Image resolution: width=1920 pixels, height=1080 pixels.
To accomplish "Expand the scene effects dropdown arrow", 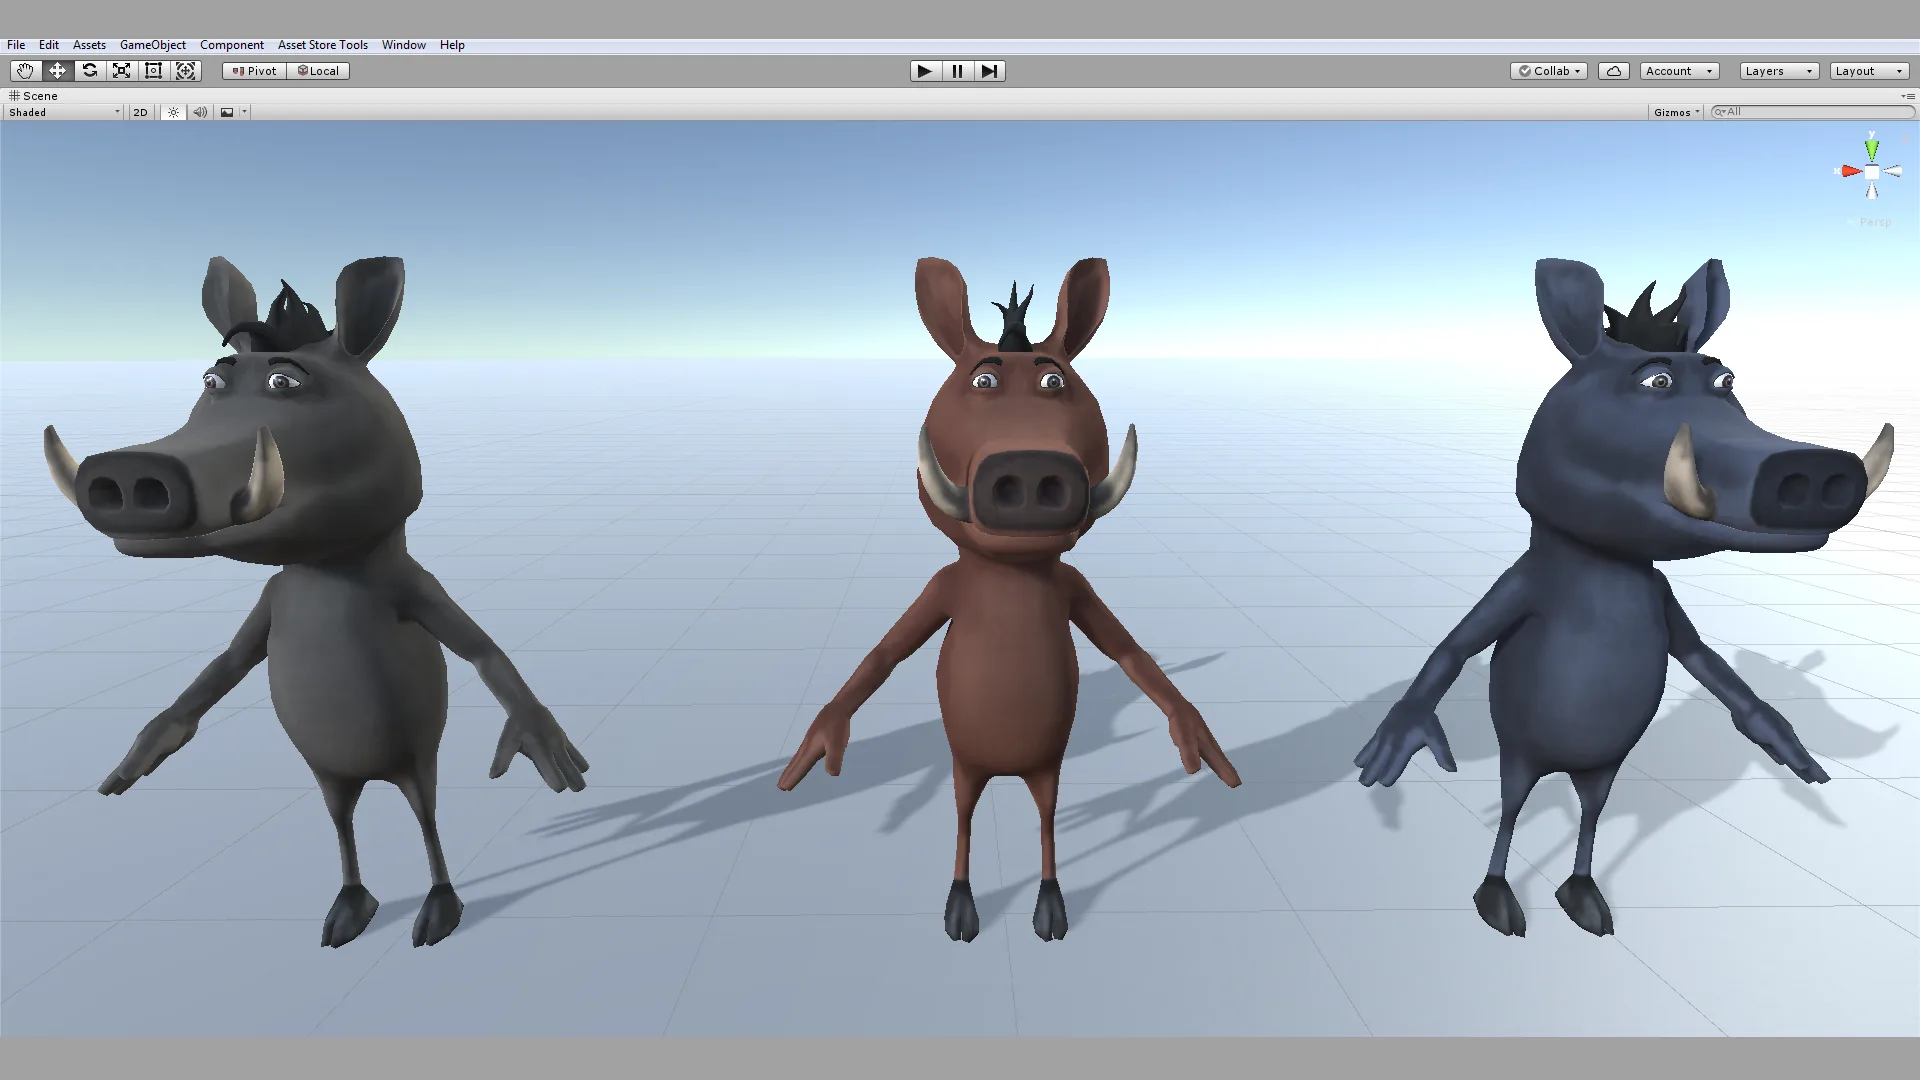I will tap(244, 112).
